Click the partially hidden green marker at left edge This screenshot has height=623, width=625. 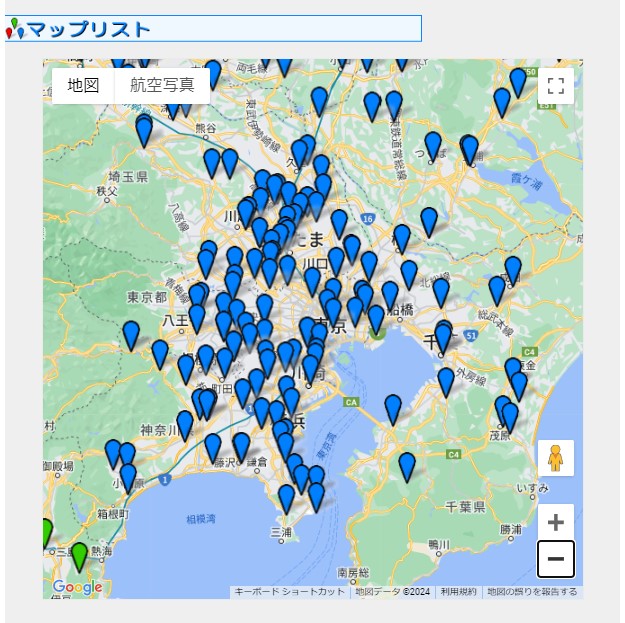click(46, 533)
